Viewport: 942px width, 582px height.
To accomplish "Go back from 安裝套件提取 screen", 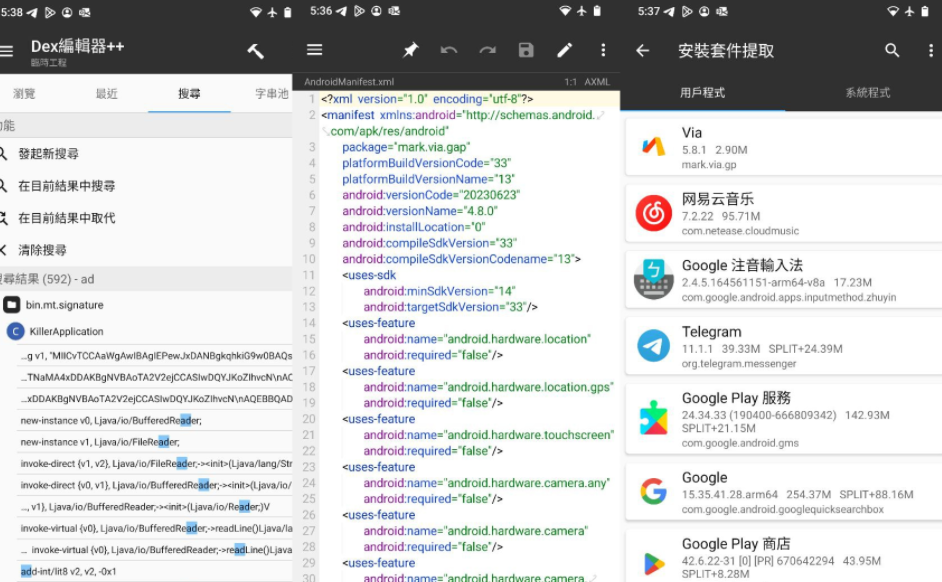I will click(x=642, y=50).
